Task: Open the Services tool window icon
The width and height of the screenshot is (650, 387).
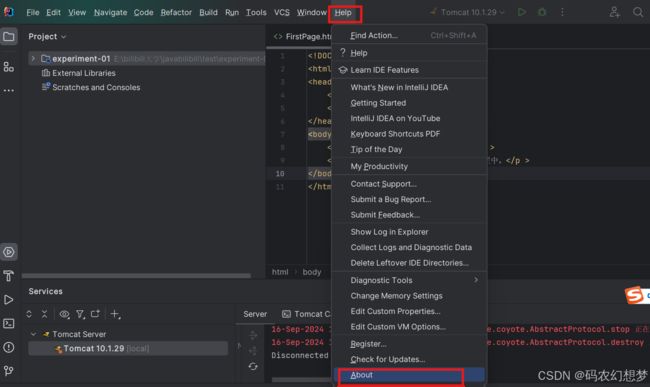Action: pos(9,252)
